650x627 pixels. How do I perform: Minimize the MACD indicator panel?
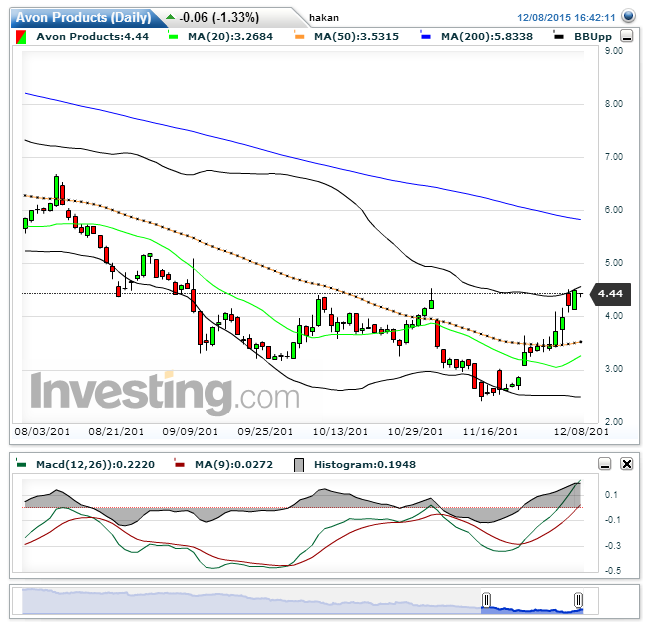(605, 464)
